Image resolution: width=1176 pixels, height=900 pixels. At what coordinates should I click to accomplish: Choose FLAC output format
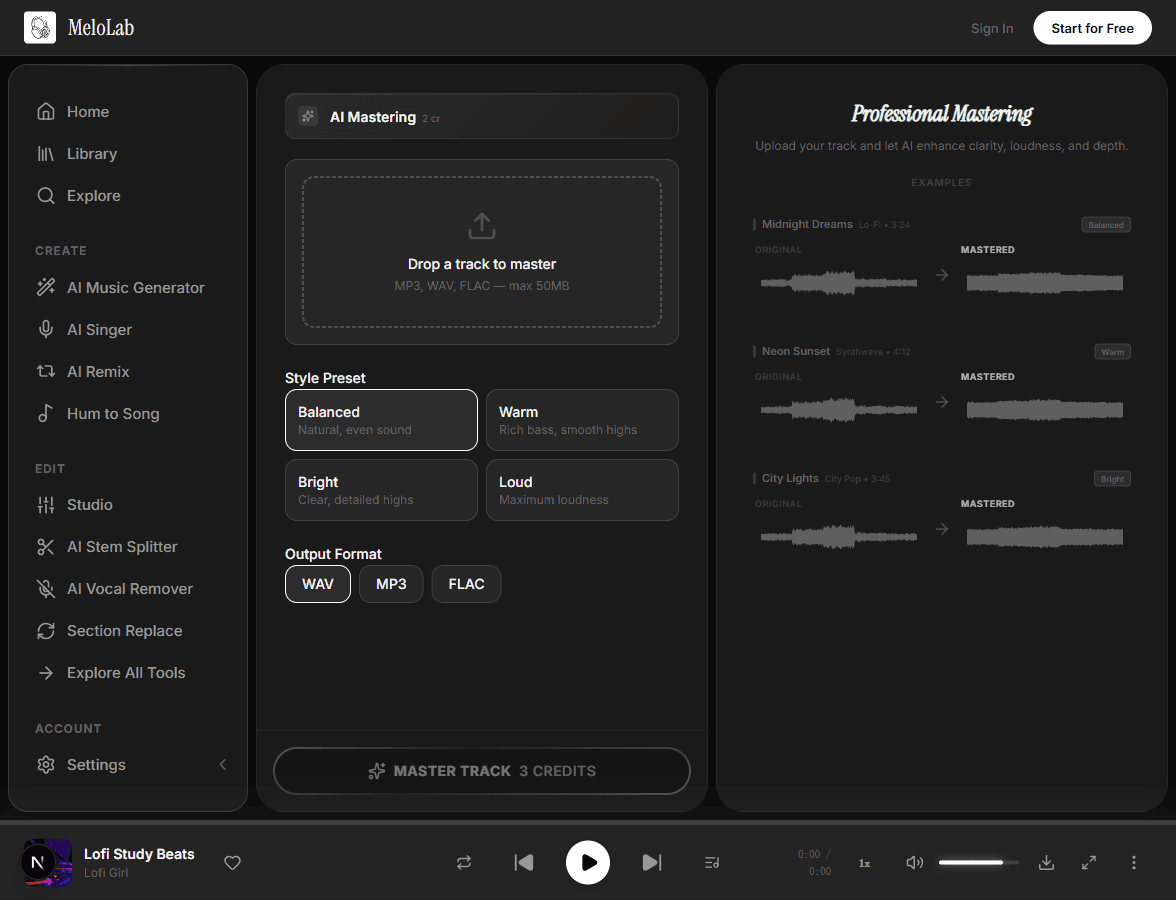click(x=466, y=584)
